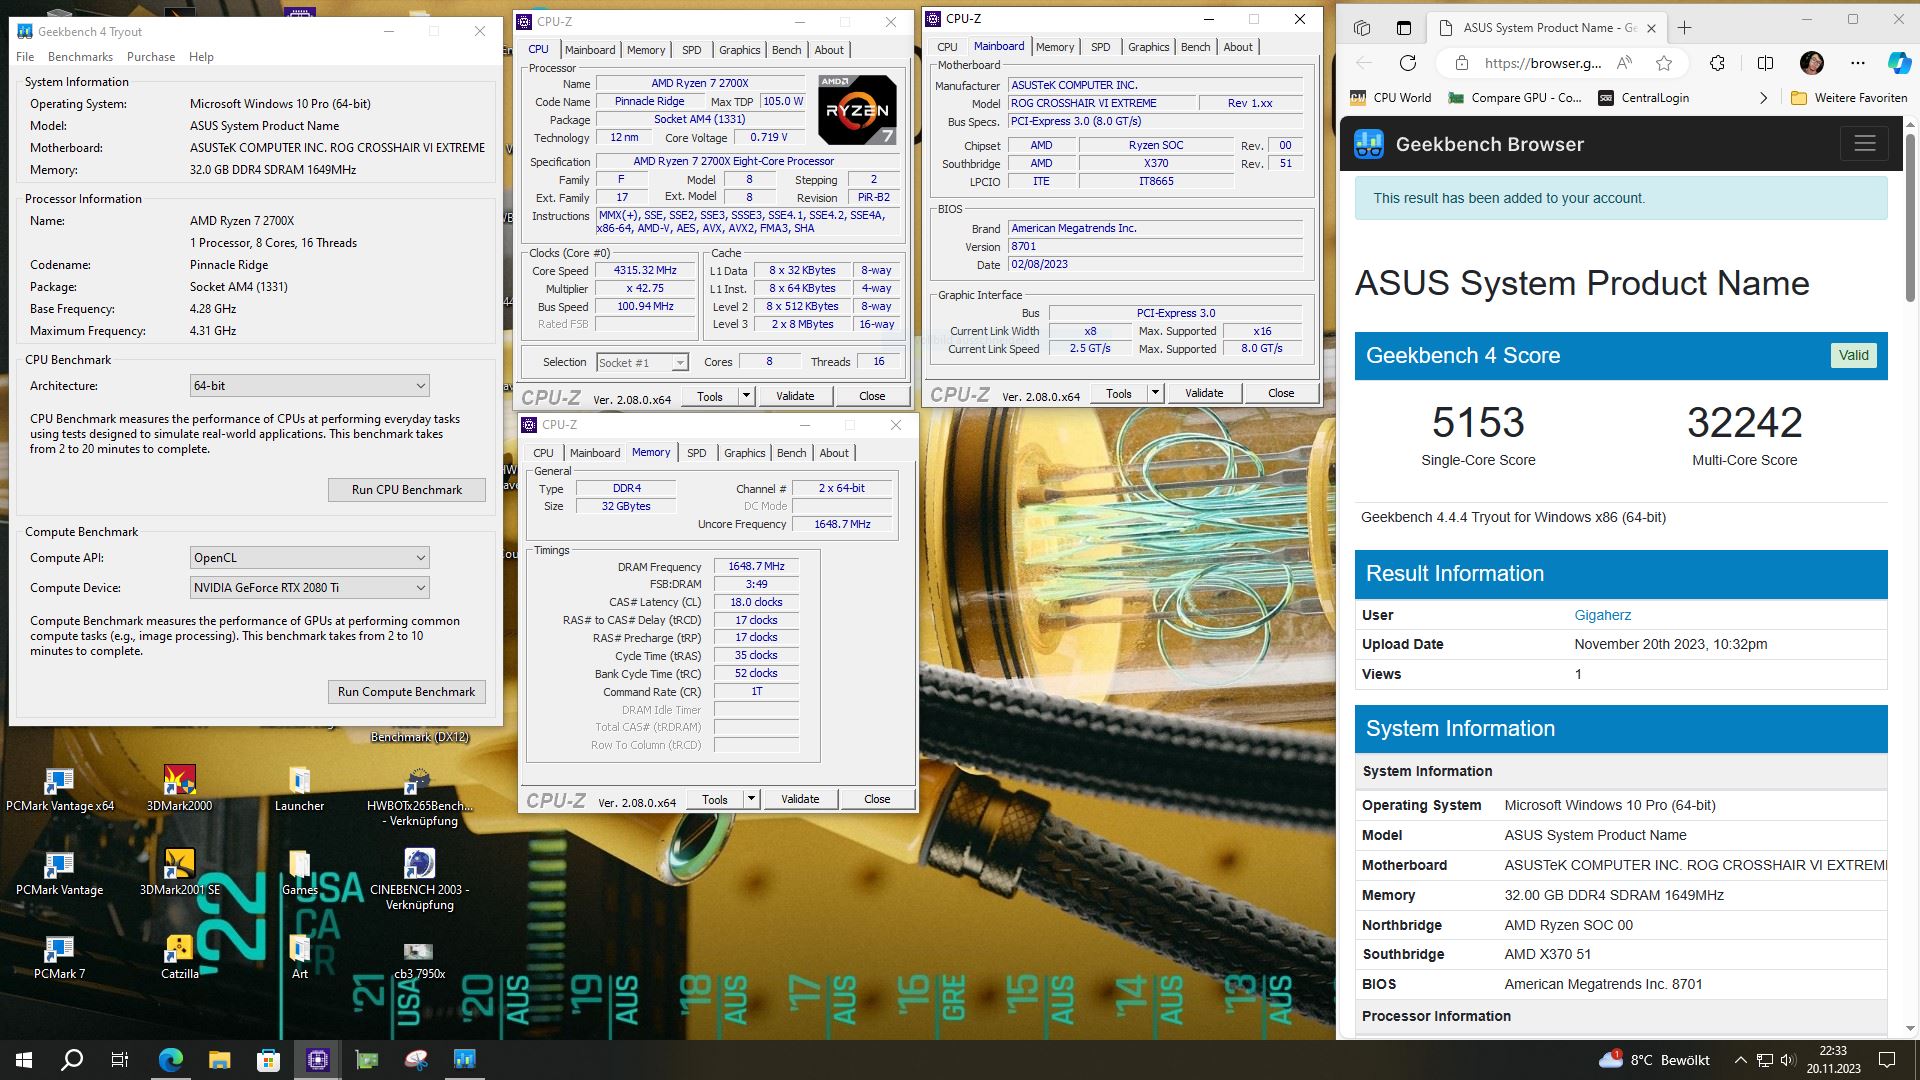Open Catzilla desktop icon
Image resolution: width=1920 pixels, height=1080 pixels.
coord(179,957)
